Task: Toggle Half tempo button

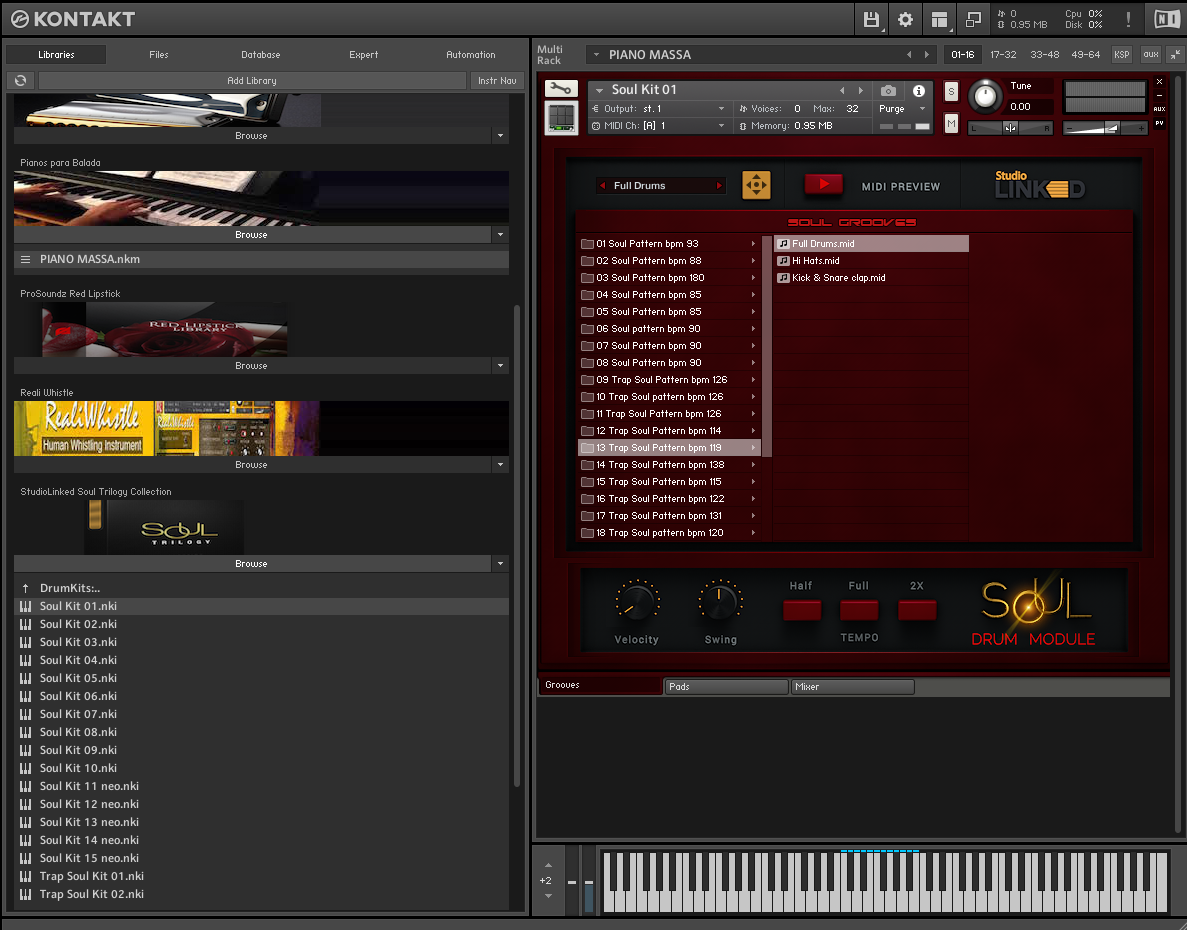Action: click(x=802, y=610)
